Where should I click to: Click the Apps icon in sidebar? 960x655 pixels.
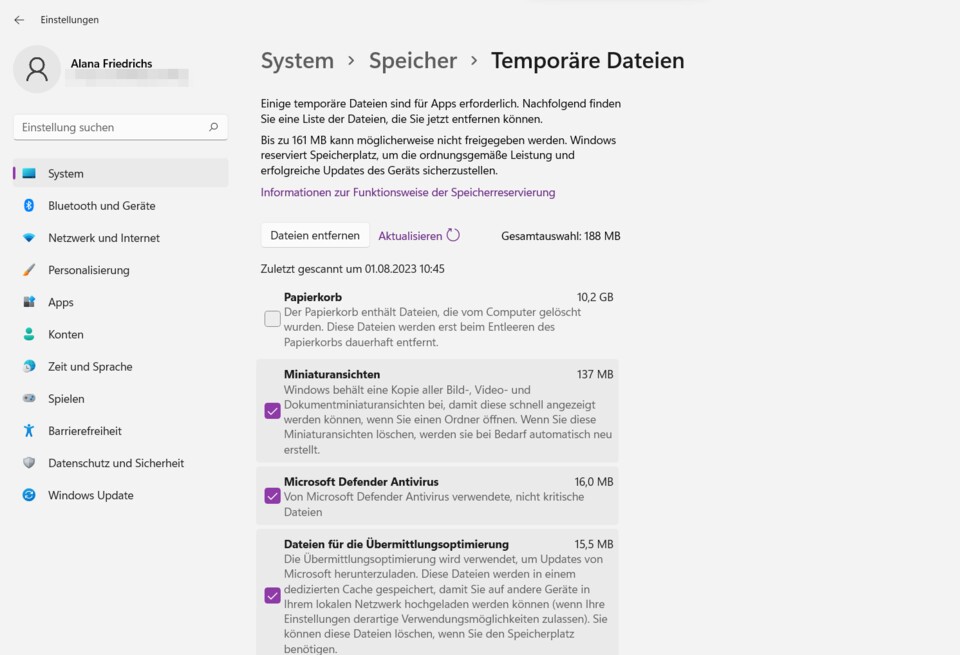click(x=29, y=302)
